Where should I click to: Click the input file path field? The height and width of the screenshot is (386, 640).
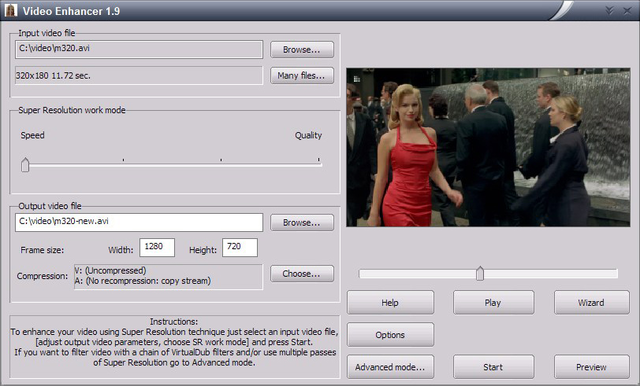pyautogui.click(x=139, y=49)
